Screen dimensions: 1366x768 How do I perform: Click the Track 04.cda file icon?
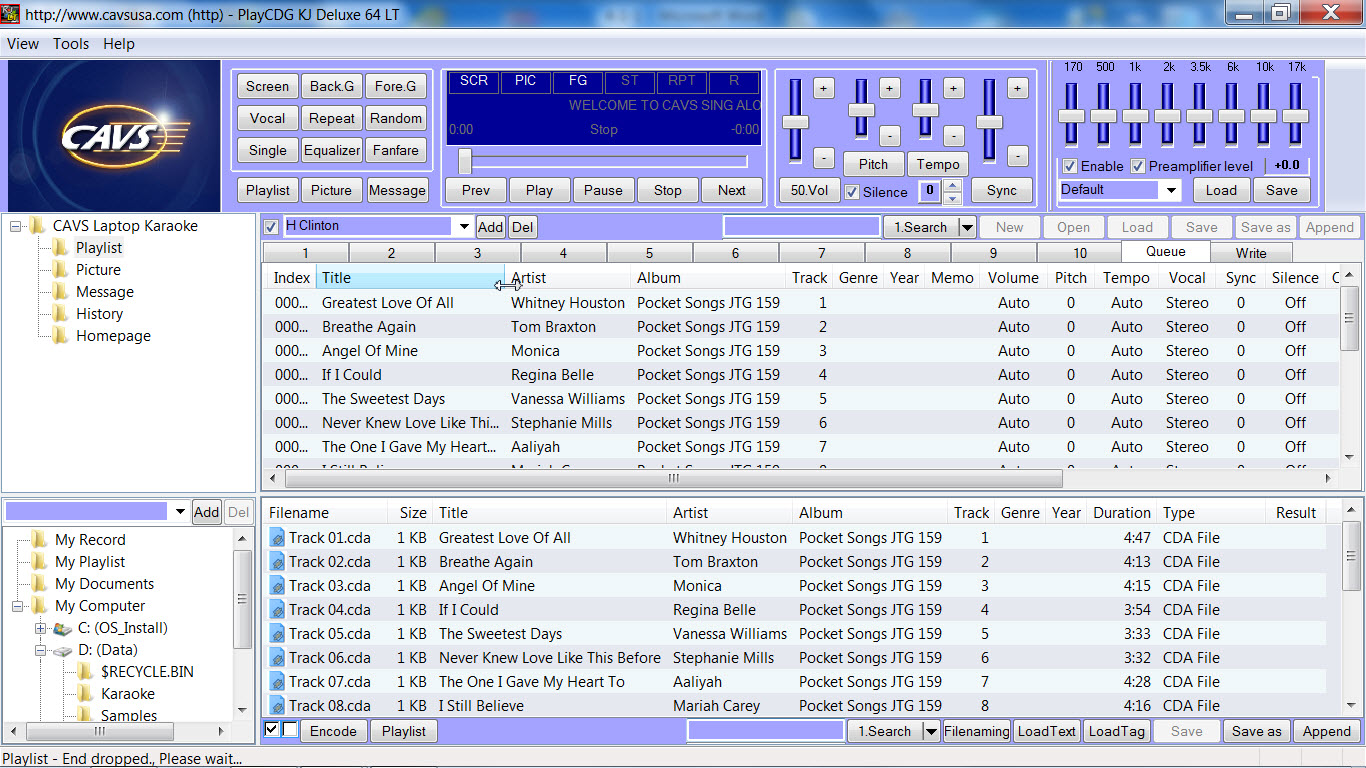pos(277,610)
